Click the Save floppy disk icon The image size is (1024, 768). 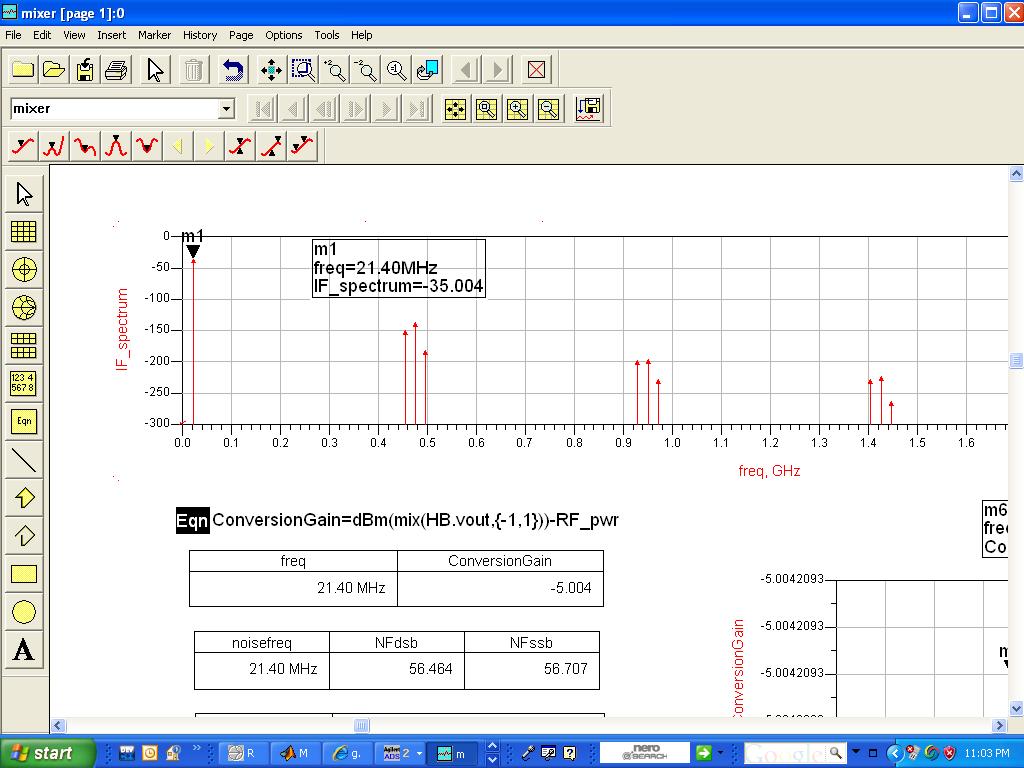85,70
